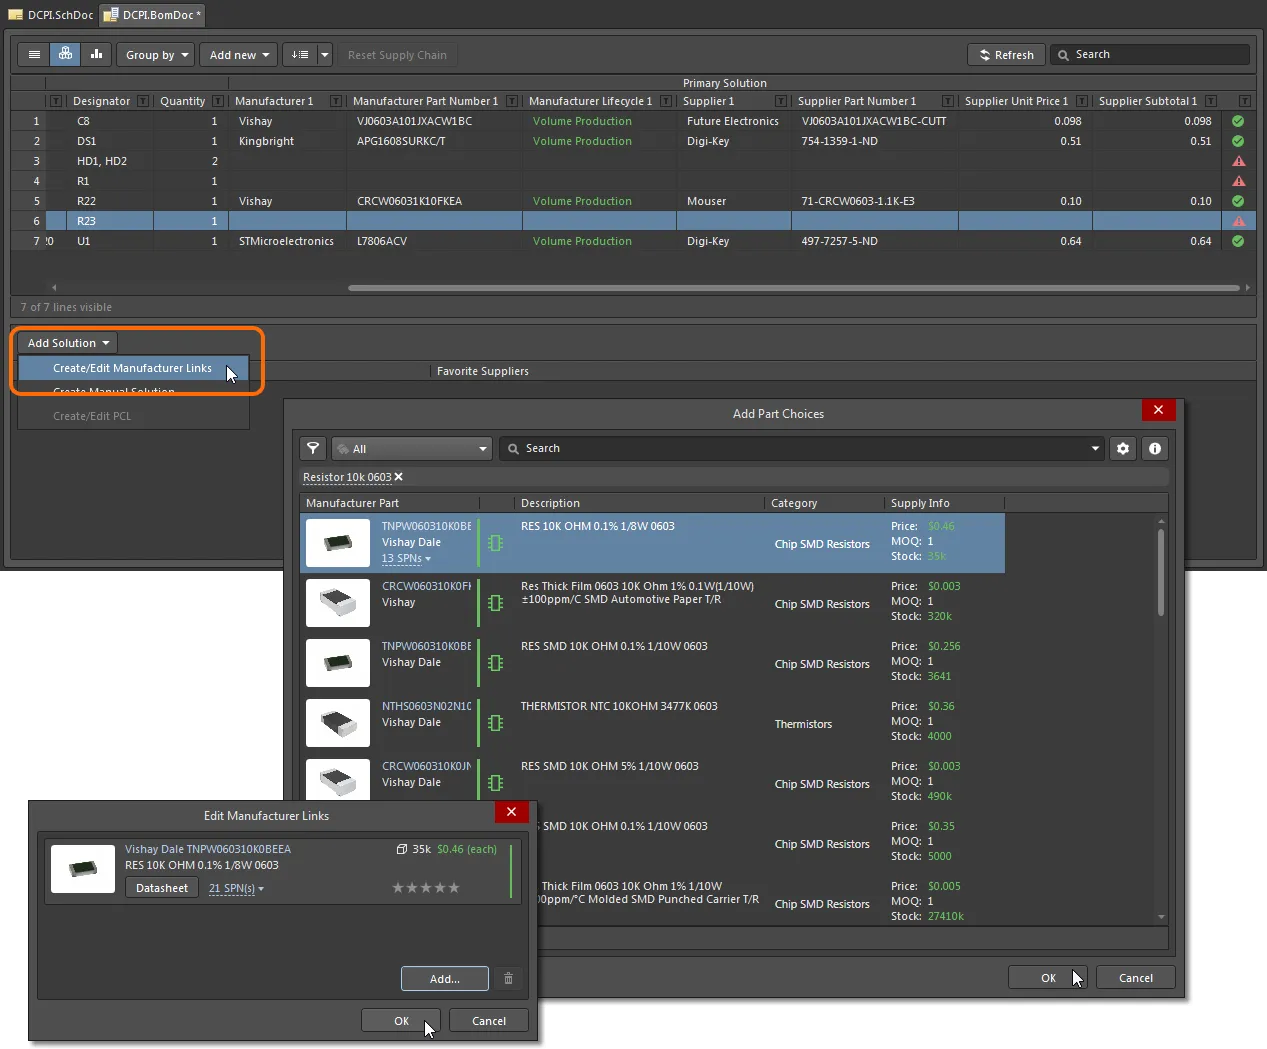
Task: Click the trash delete icon in Edit Manufacturer Links
Action: point(508,978)
